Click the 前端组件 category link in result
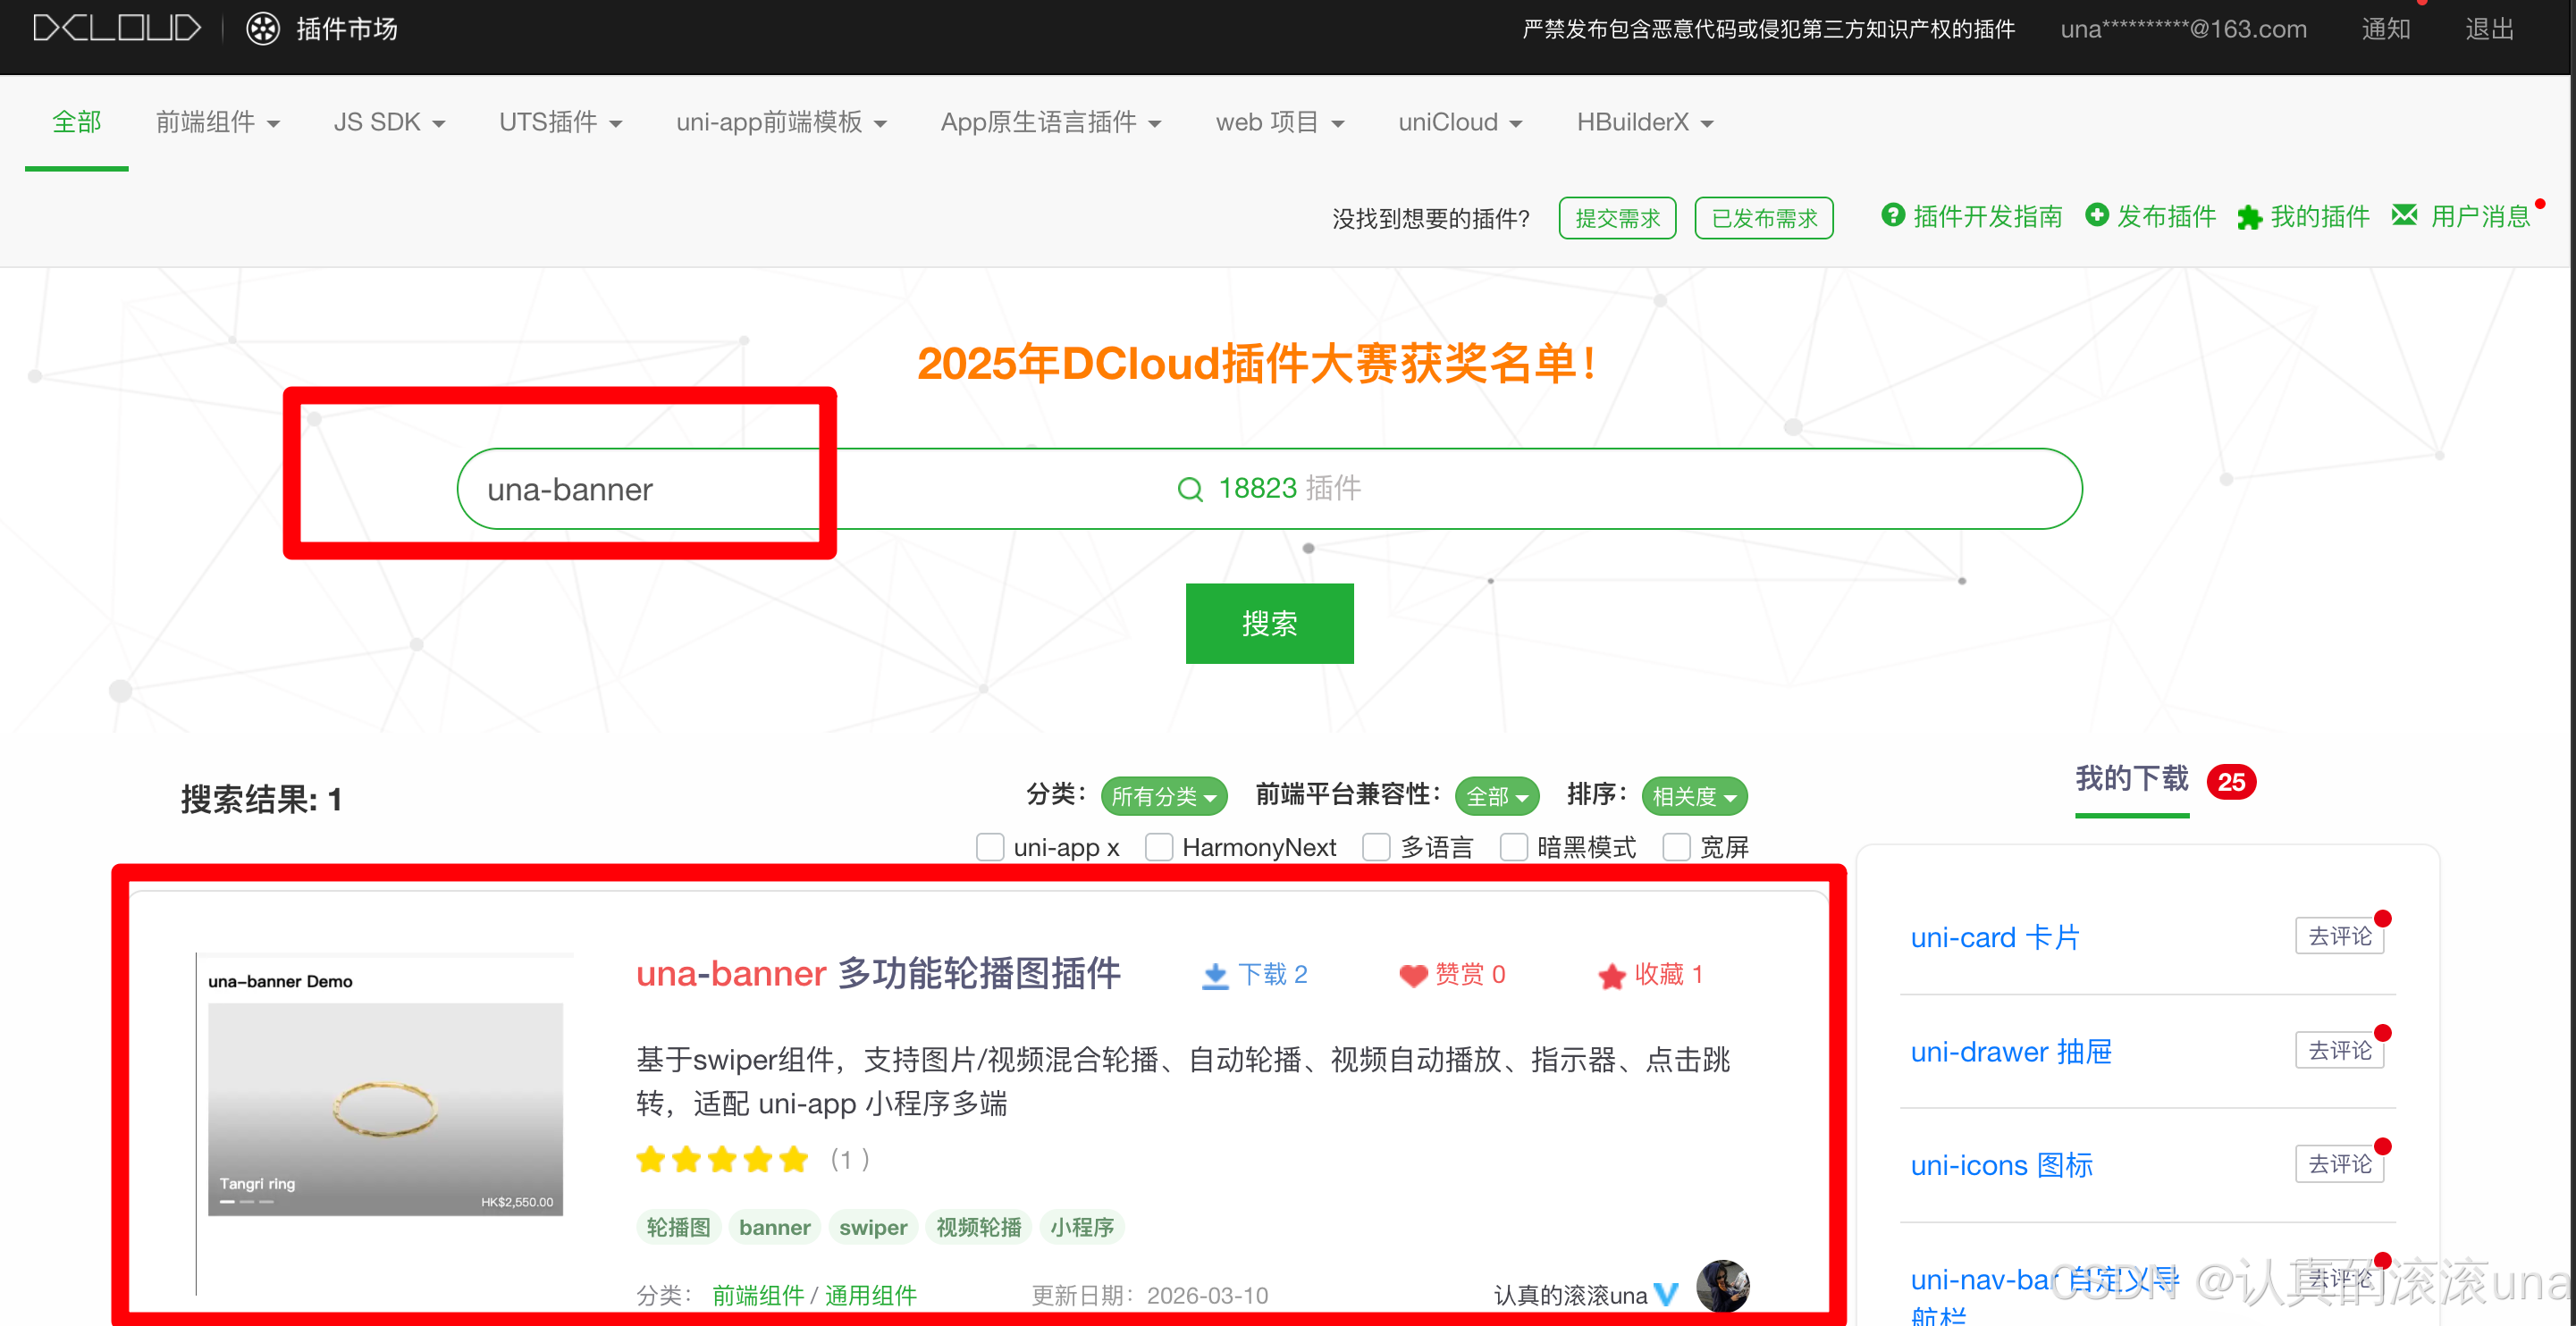 pos(757,1295)
